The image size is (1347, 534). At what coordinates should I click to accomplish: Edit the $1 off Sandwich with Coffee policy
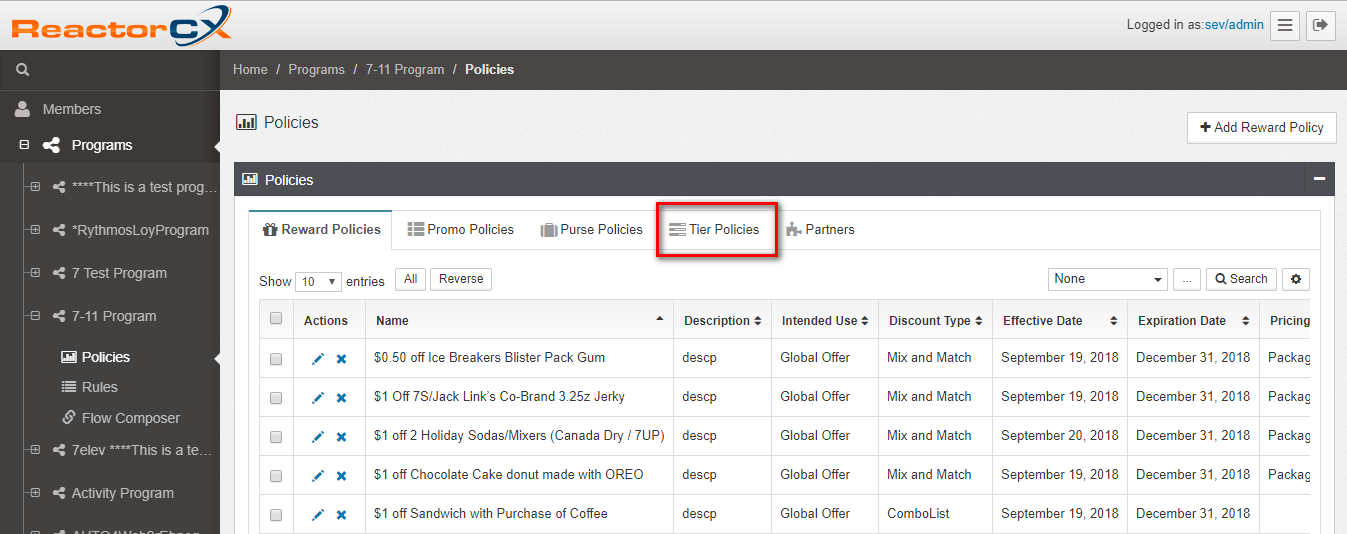coord(318,515)
